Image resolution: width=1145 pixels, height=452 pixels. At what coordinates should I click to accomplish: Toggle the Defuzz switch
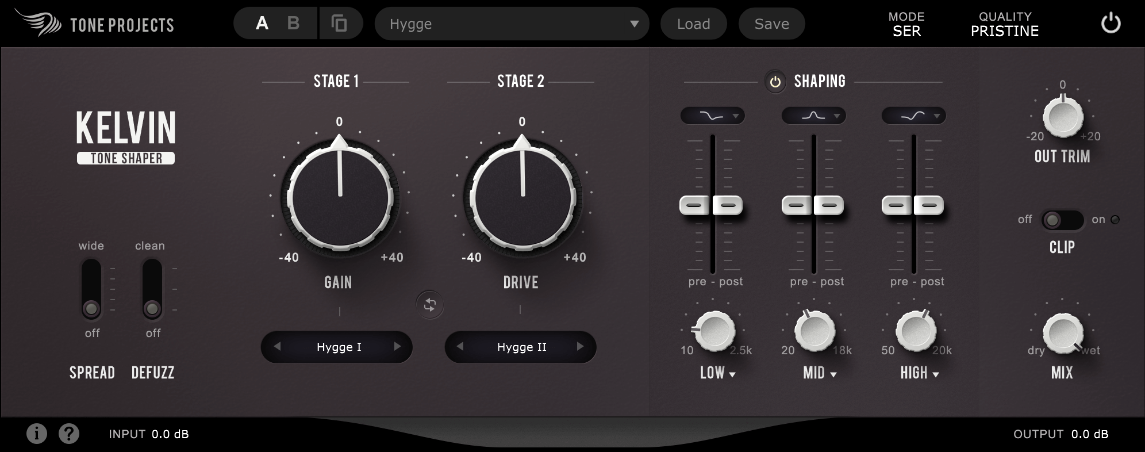152,288
